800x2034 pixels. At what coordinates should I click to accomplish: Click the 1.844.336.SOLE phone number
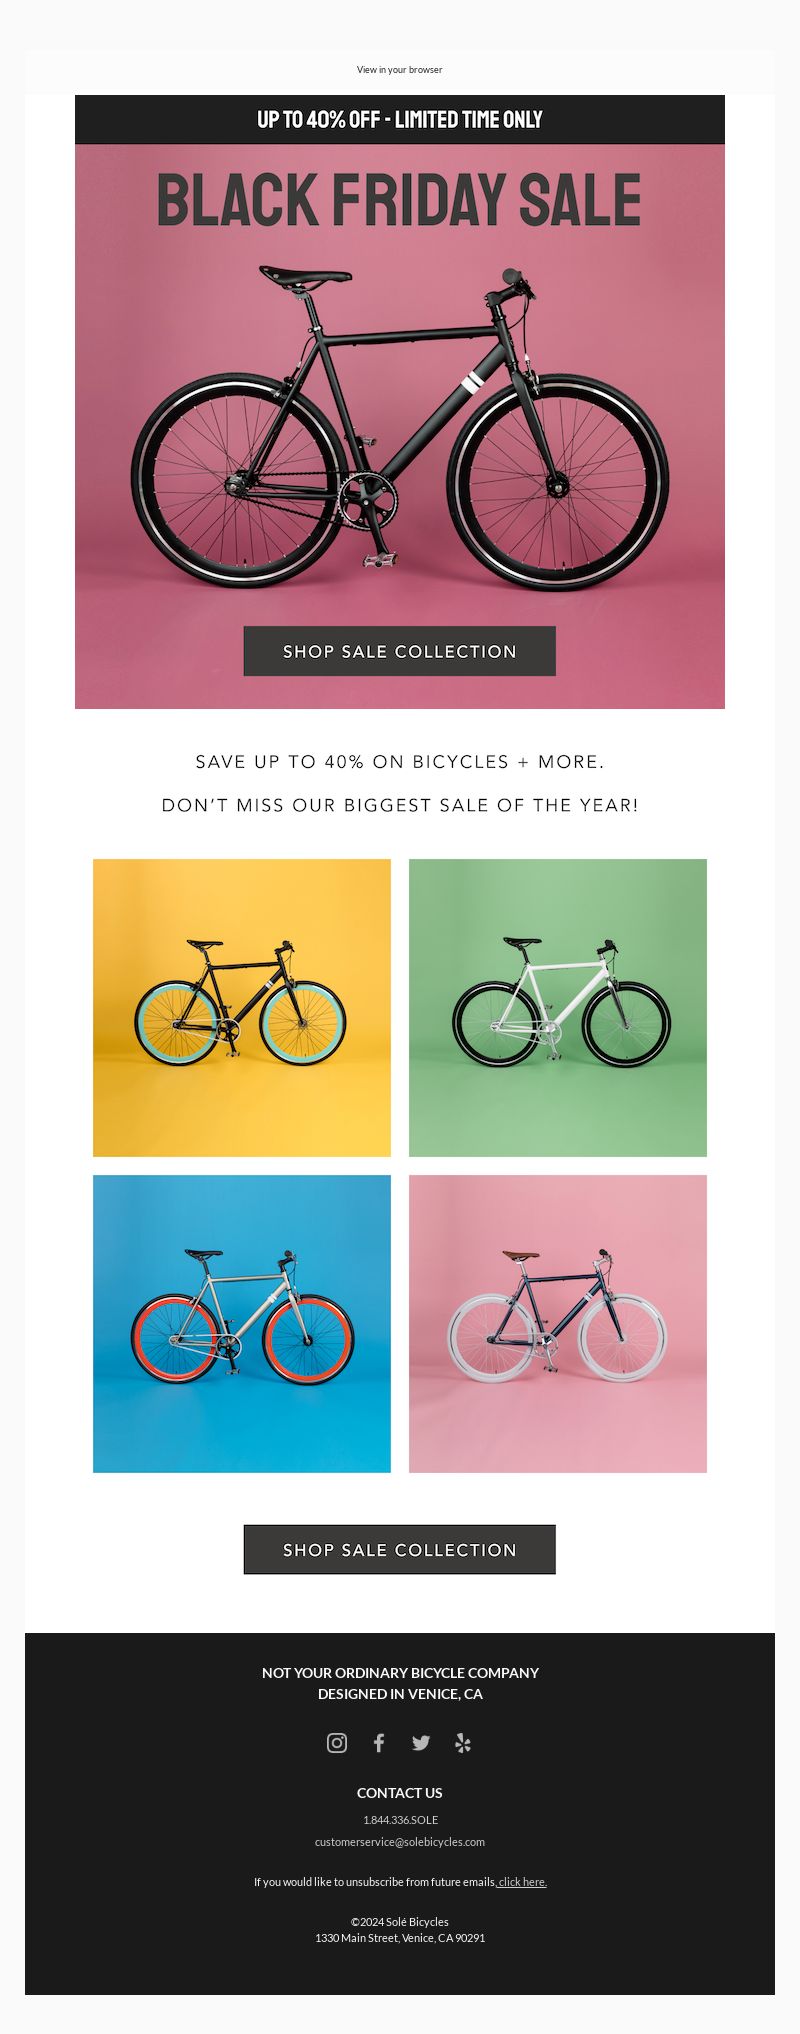[x=400, y=1819]
